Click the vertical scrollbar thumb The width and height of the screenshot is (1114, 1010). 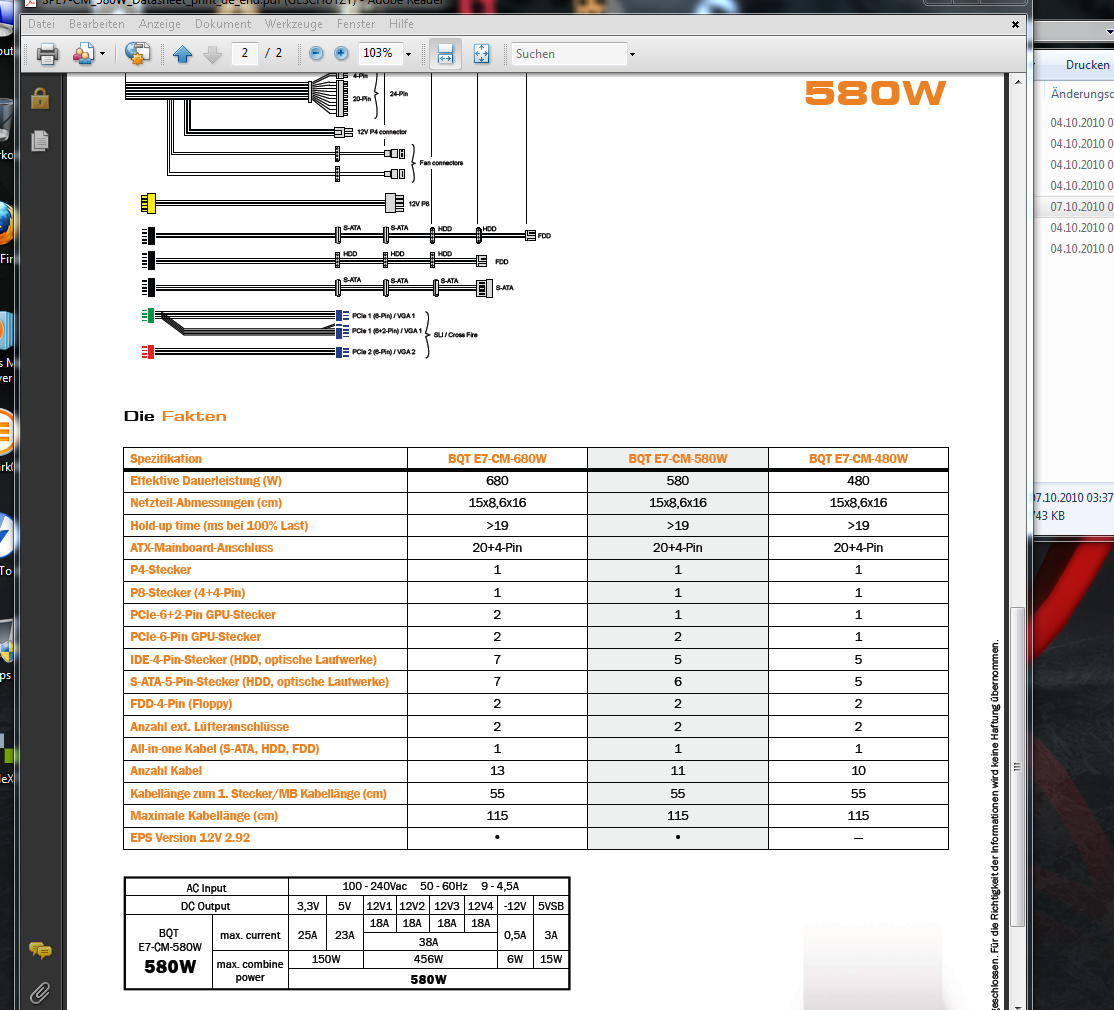point(1018,767)
